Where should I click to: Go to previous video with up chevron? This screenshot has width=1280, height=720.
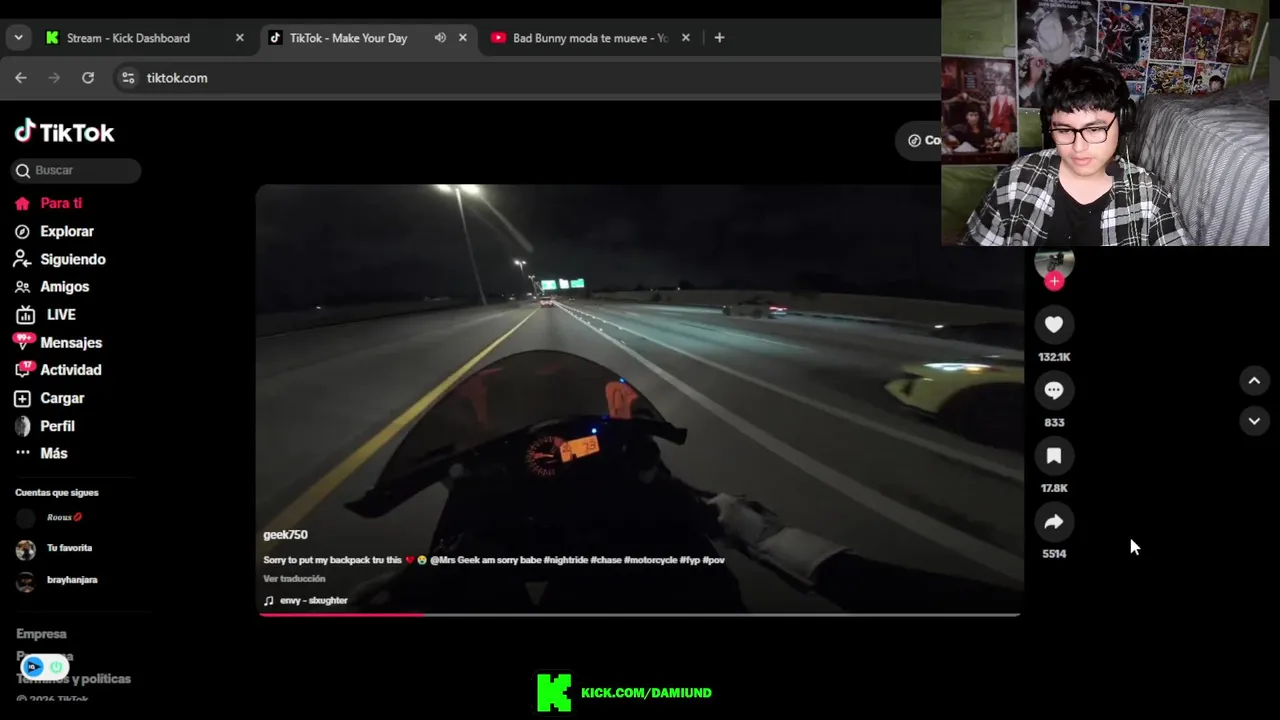[1254, 381]
